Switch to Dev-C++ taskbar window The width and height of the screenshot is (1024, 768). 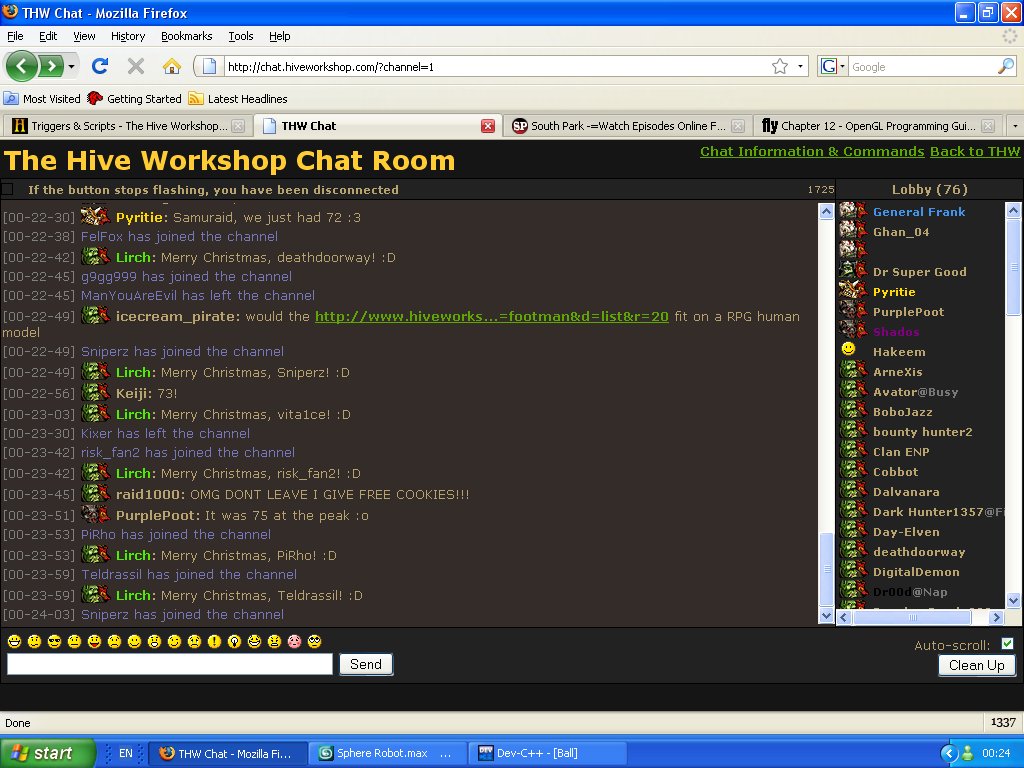point(549,754)
